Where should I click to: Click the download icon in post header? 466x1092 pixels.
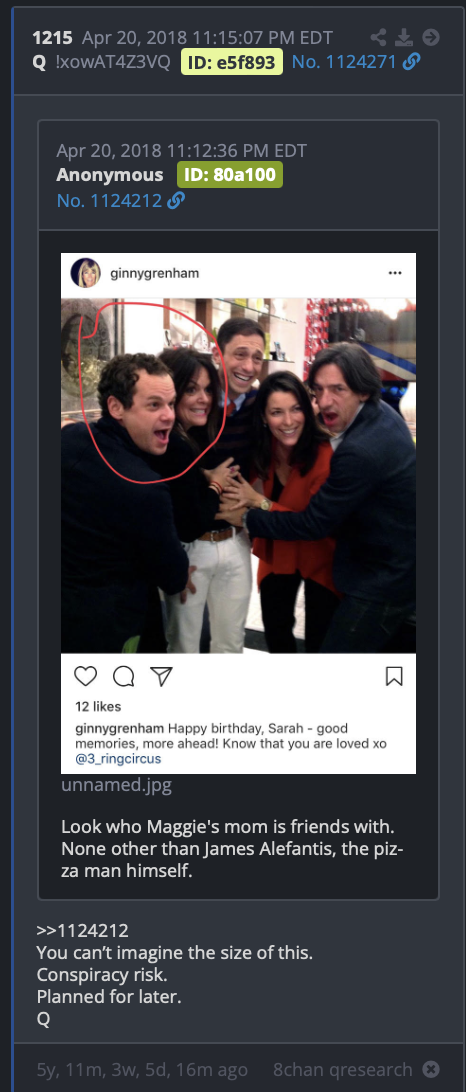pyautogui.click(x=405, y=37)
